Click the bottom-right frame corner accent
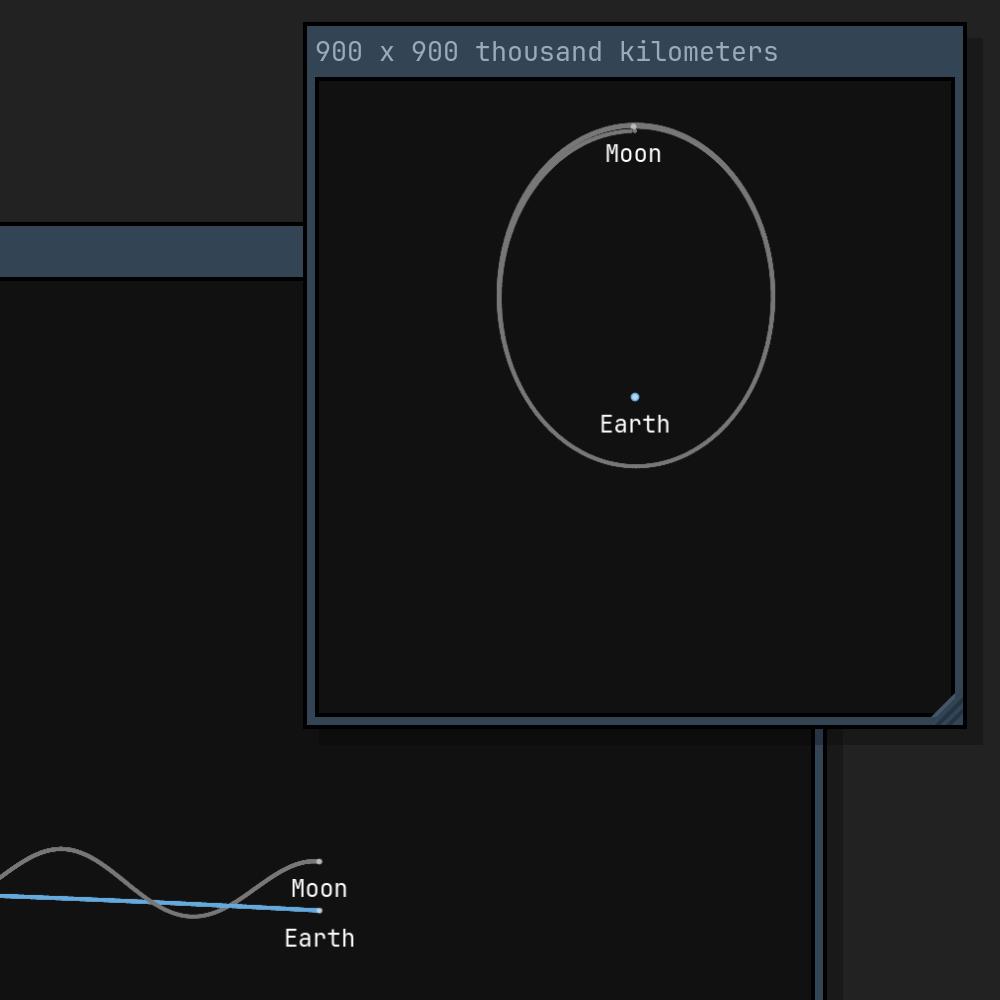 pyautogui.click(x=948, y=710)
